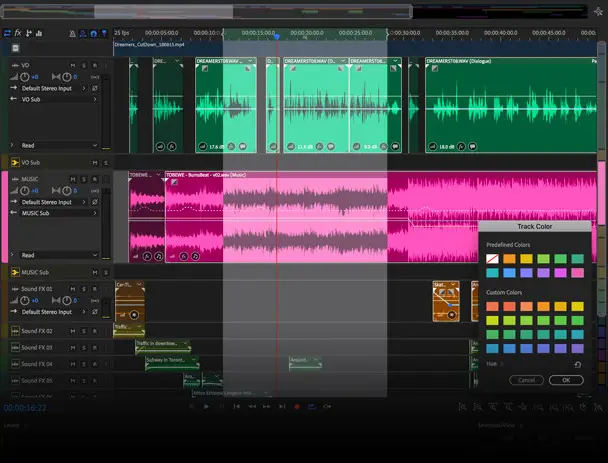608x463 pixels.
Task: Click the inputs/outputs swap icon in toolbar
Action: point(6,33)
